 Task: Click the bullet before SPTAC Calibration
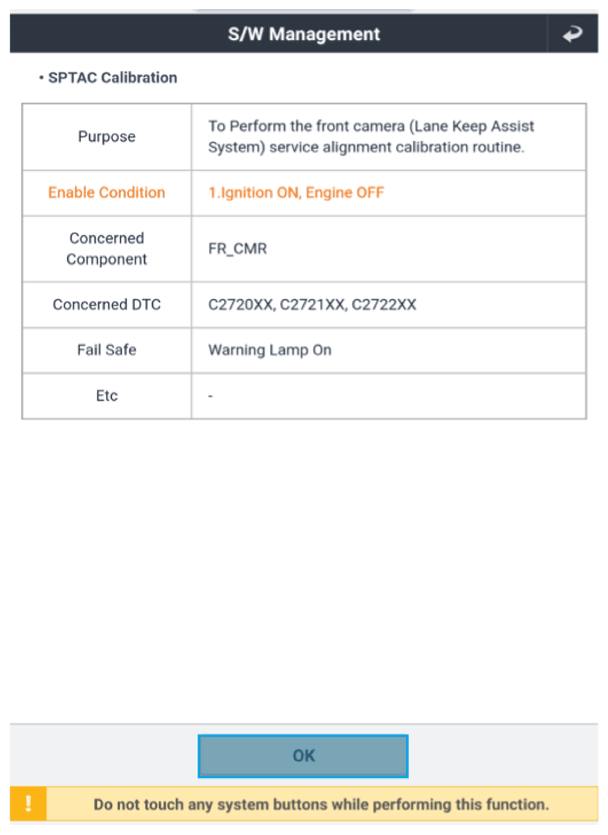[41, 78]
